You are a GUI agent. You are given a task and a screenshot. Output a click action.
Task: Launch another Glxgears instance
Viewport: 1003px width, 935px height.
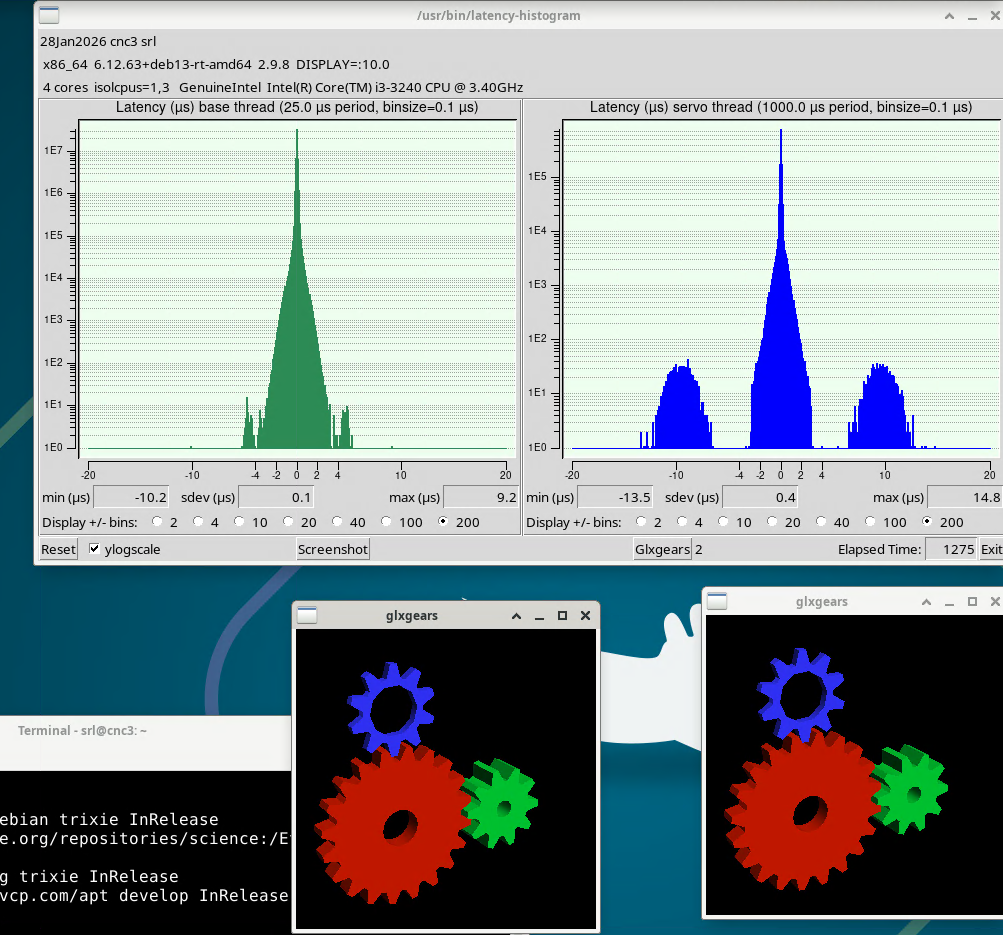click(x=662, y=549)
